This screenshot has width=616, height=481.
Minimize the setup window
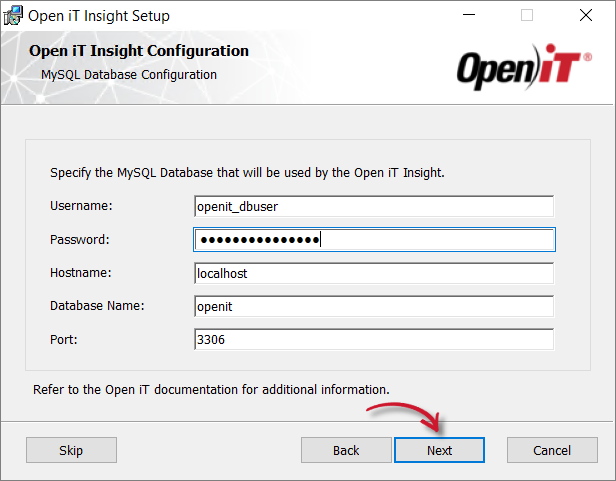[469, 15]
